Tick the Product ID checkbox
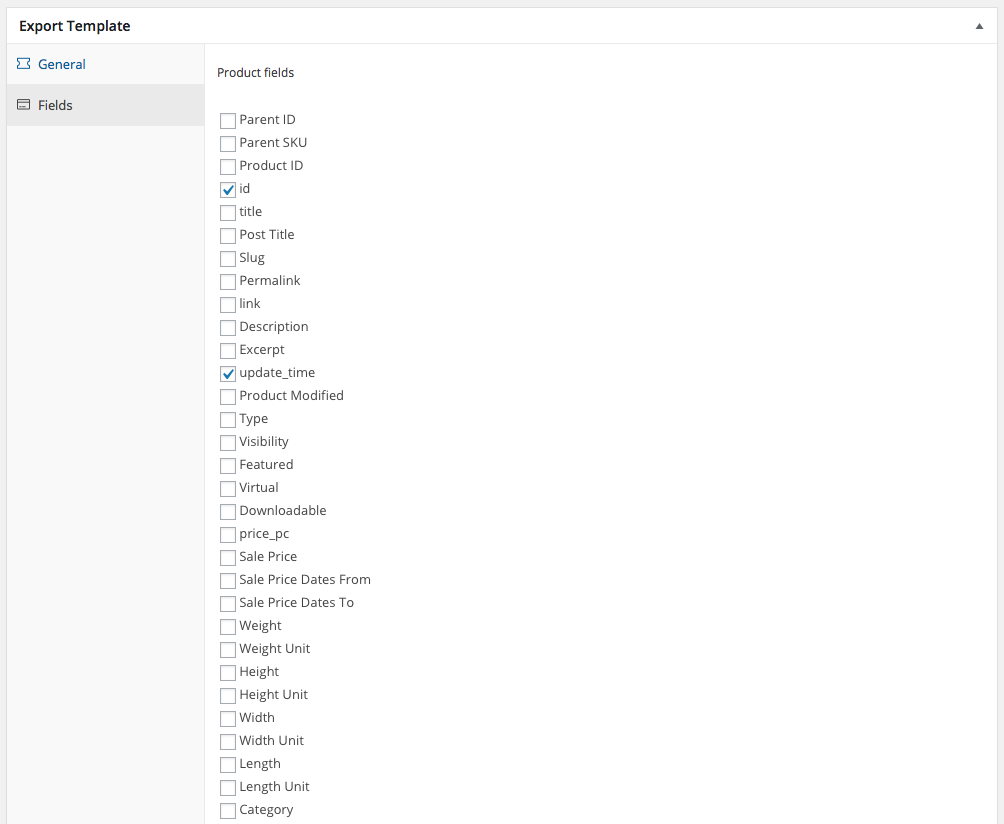 click(x=228, y=166)
